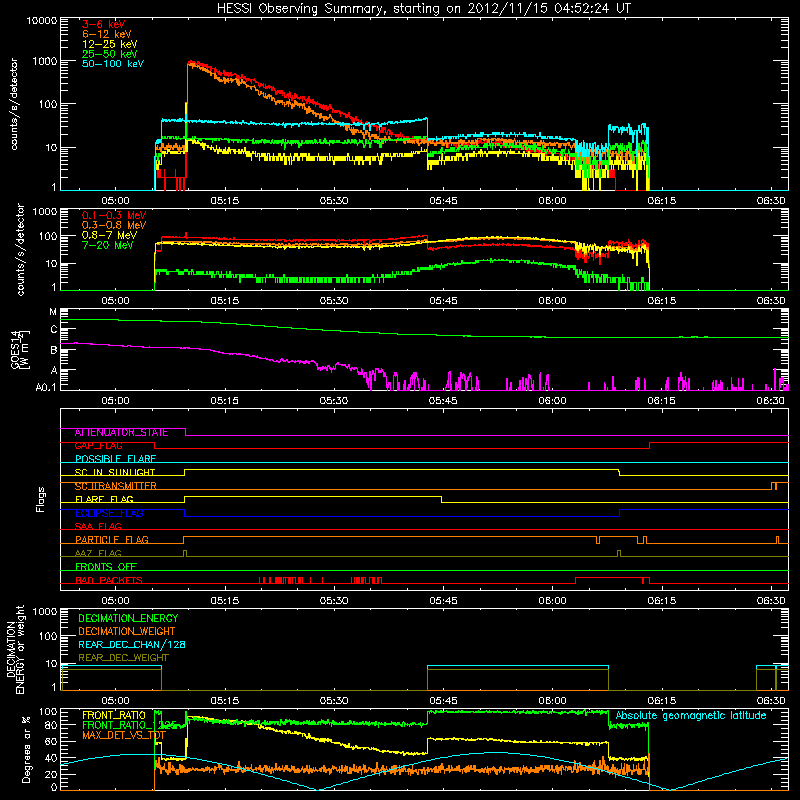The image size is (800, 800).
Task: Click the 05:15 tick under the top plot
Action: tap(224, 201)
